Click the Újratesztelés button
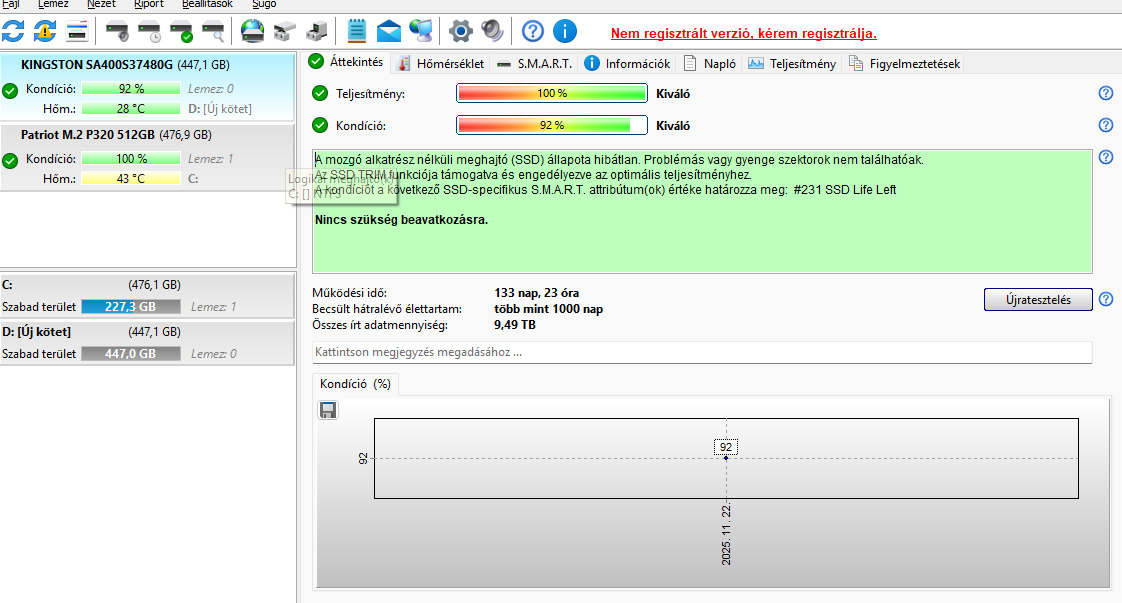 [x=1038, y=300]
